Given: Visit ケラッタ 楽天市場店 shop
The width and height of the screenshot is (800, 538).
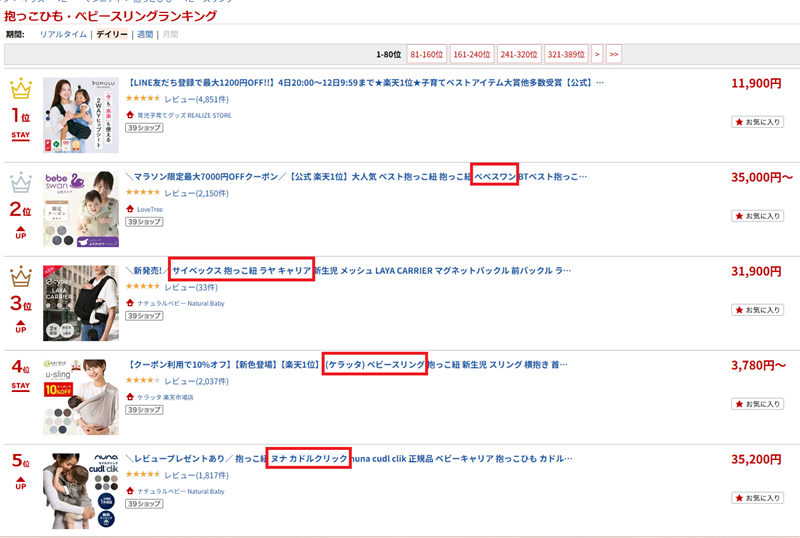Looking at the screenshot, I should point(165,397).
